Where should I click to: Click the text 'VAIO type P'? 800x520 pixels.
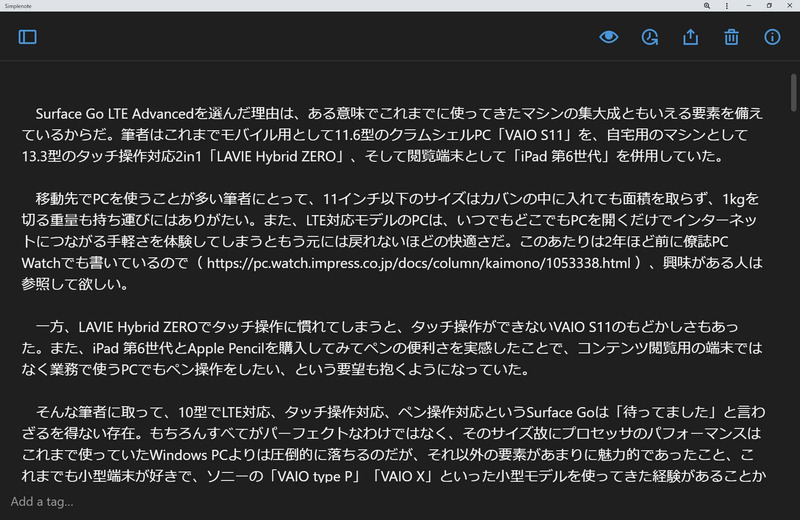(315, 477)
